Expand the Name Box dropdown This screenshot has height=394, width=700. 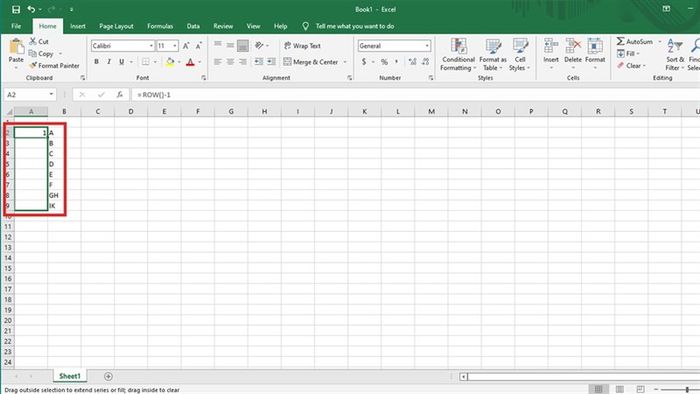point(51,95)
